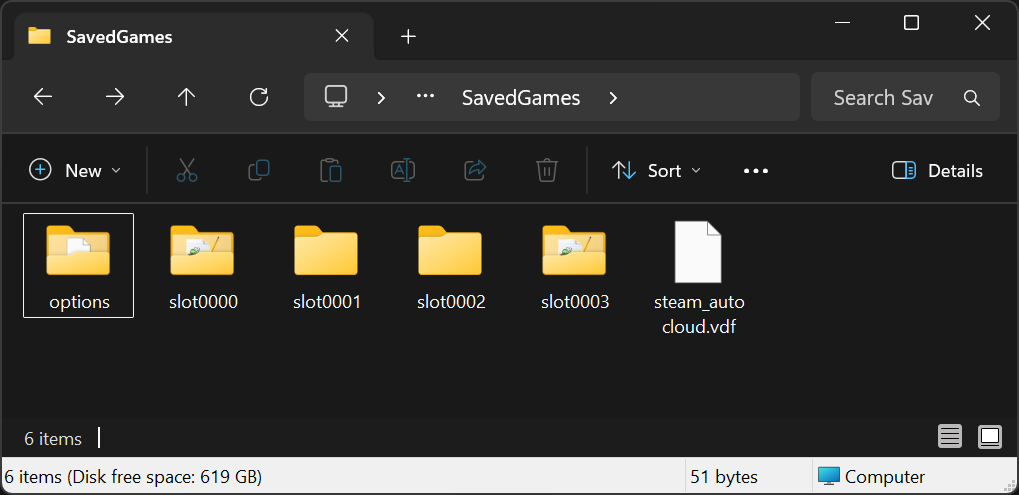This screenshot has width=1019, height=495.
Task: Select the slot0001 folder
Action: pos(327,266)
